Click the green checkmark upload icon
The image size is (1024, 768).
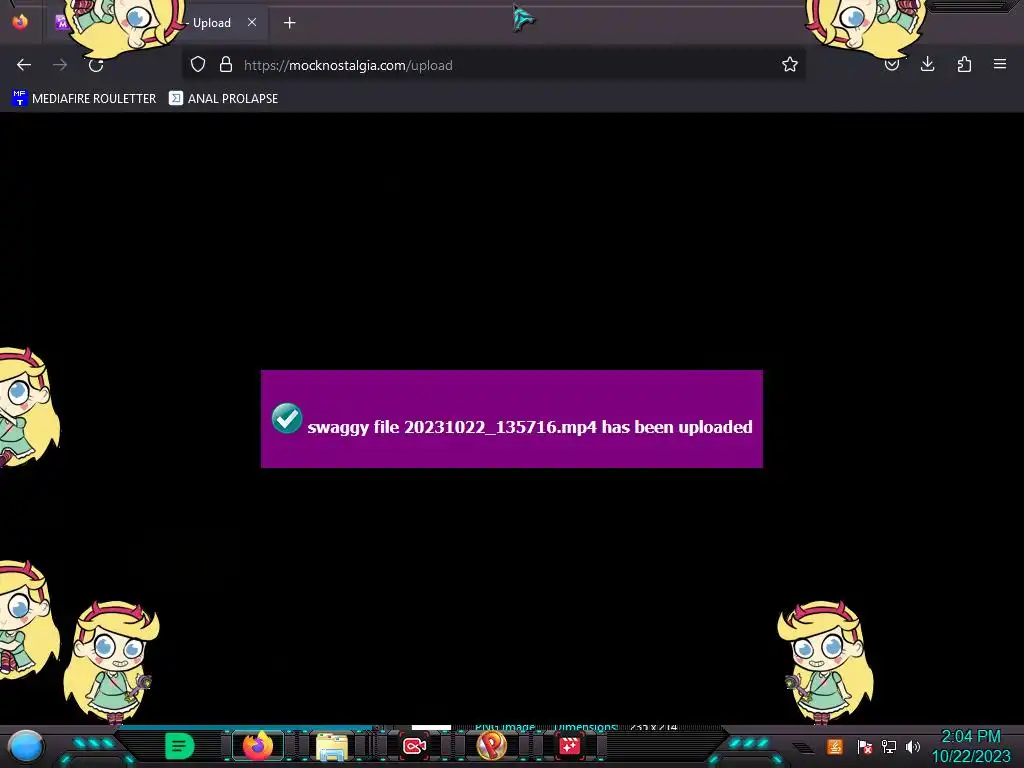(x=287, y=419)
